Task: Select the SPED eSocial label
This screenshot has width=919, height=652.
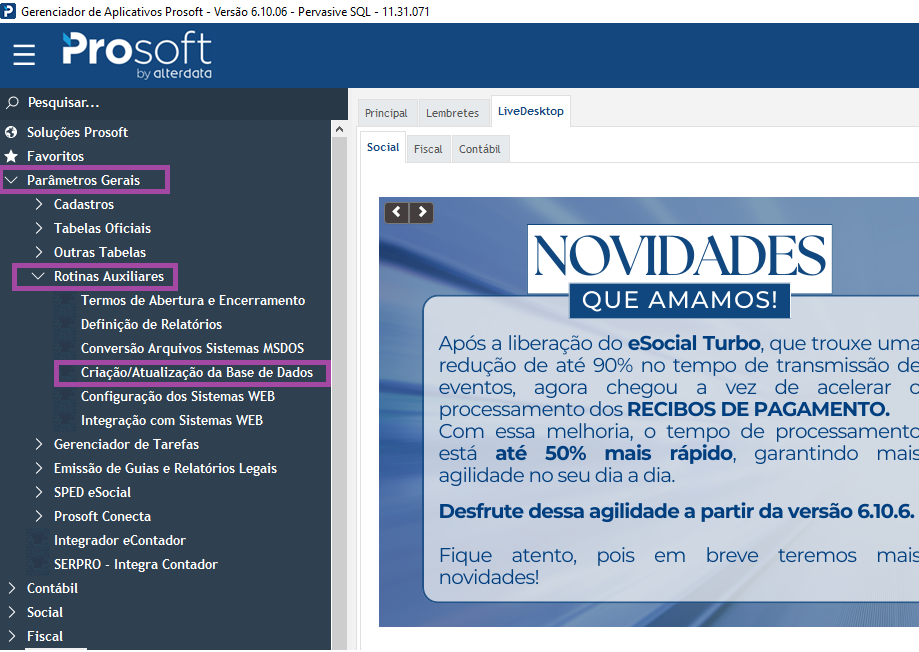Action: click(92, 493)
